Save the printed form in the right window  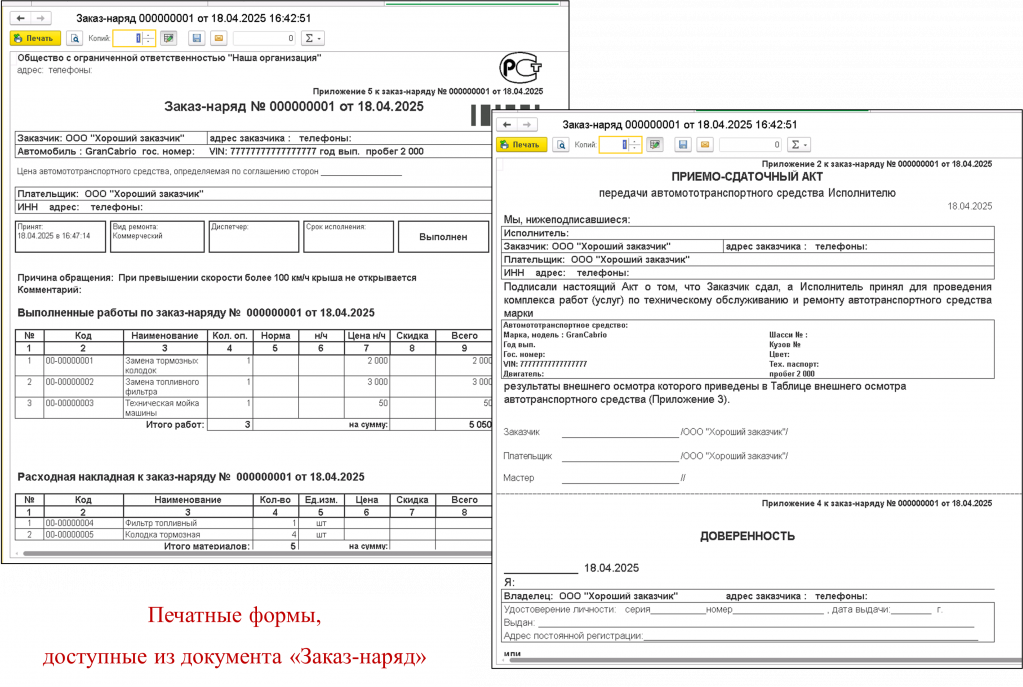[x=682, y=145]
